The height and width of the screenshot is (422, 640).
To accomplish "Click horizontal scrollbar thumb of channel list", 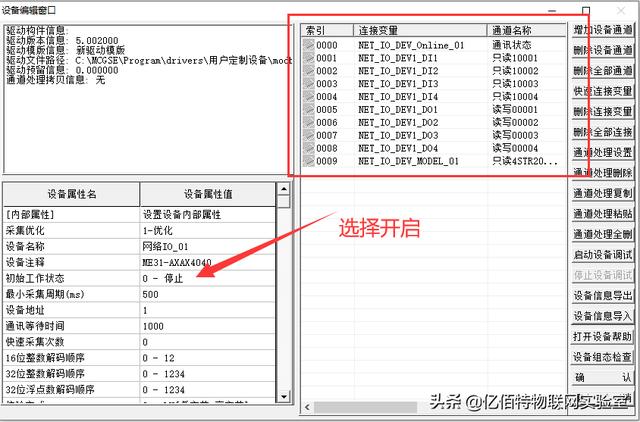I will 365,407.
